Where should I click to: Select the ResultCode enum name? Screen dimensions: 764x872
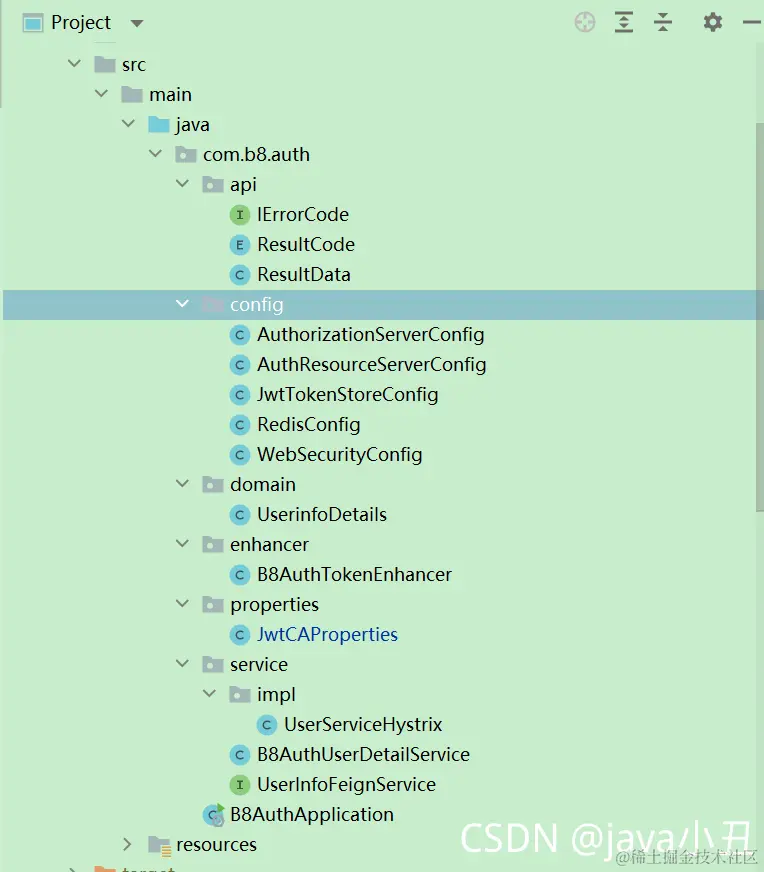point(306,245)
